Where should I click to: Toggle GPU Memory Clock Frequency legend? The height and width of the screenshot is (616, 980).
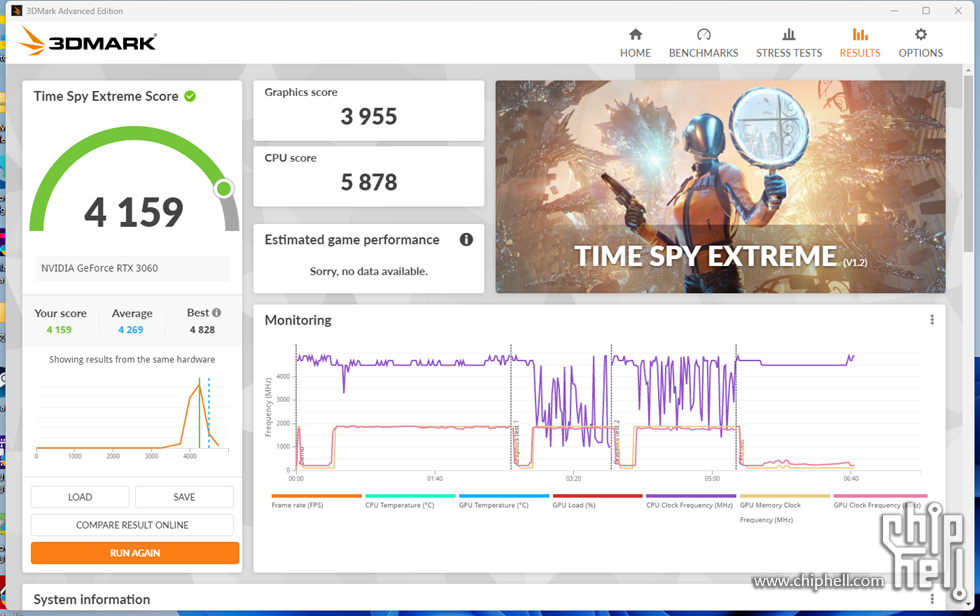point(784,509)
